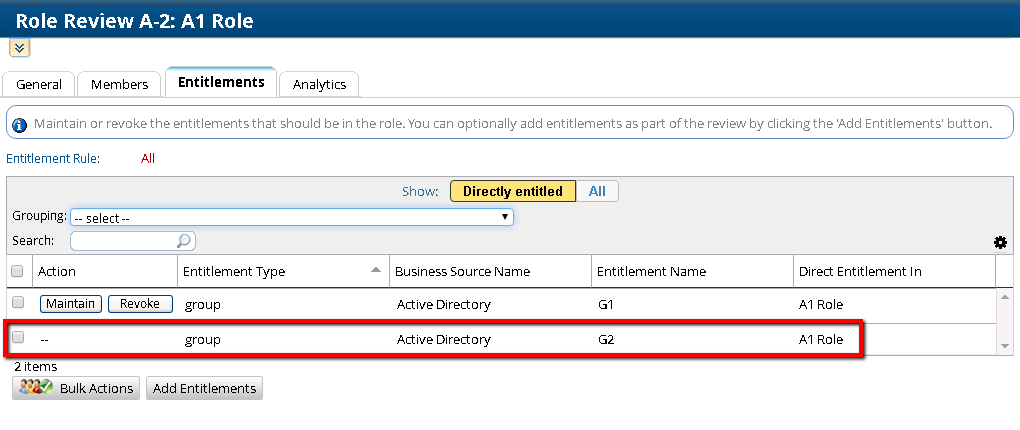Click the Bulk Actions users icon
The image size is (1020, 430).
tap(35, 388)
